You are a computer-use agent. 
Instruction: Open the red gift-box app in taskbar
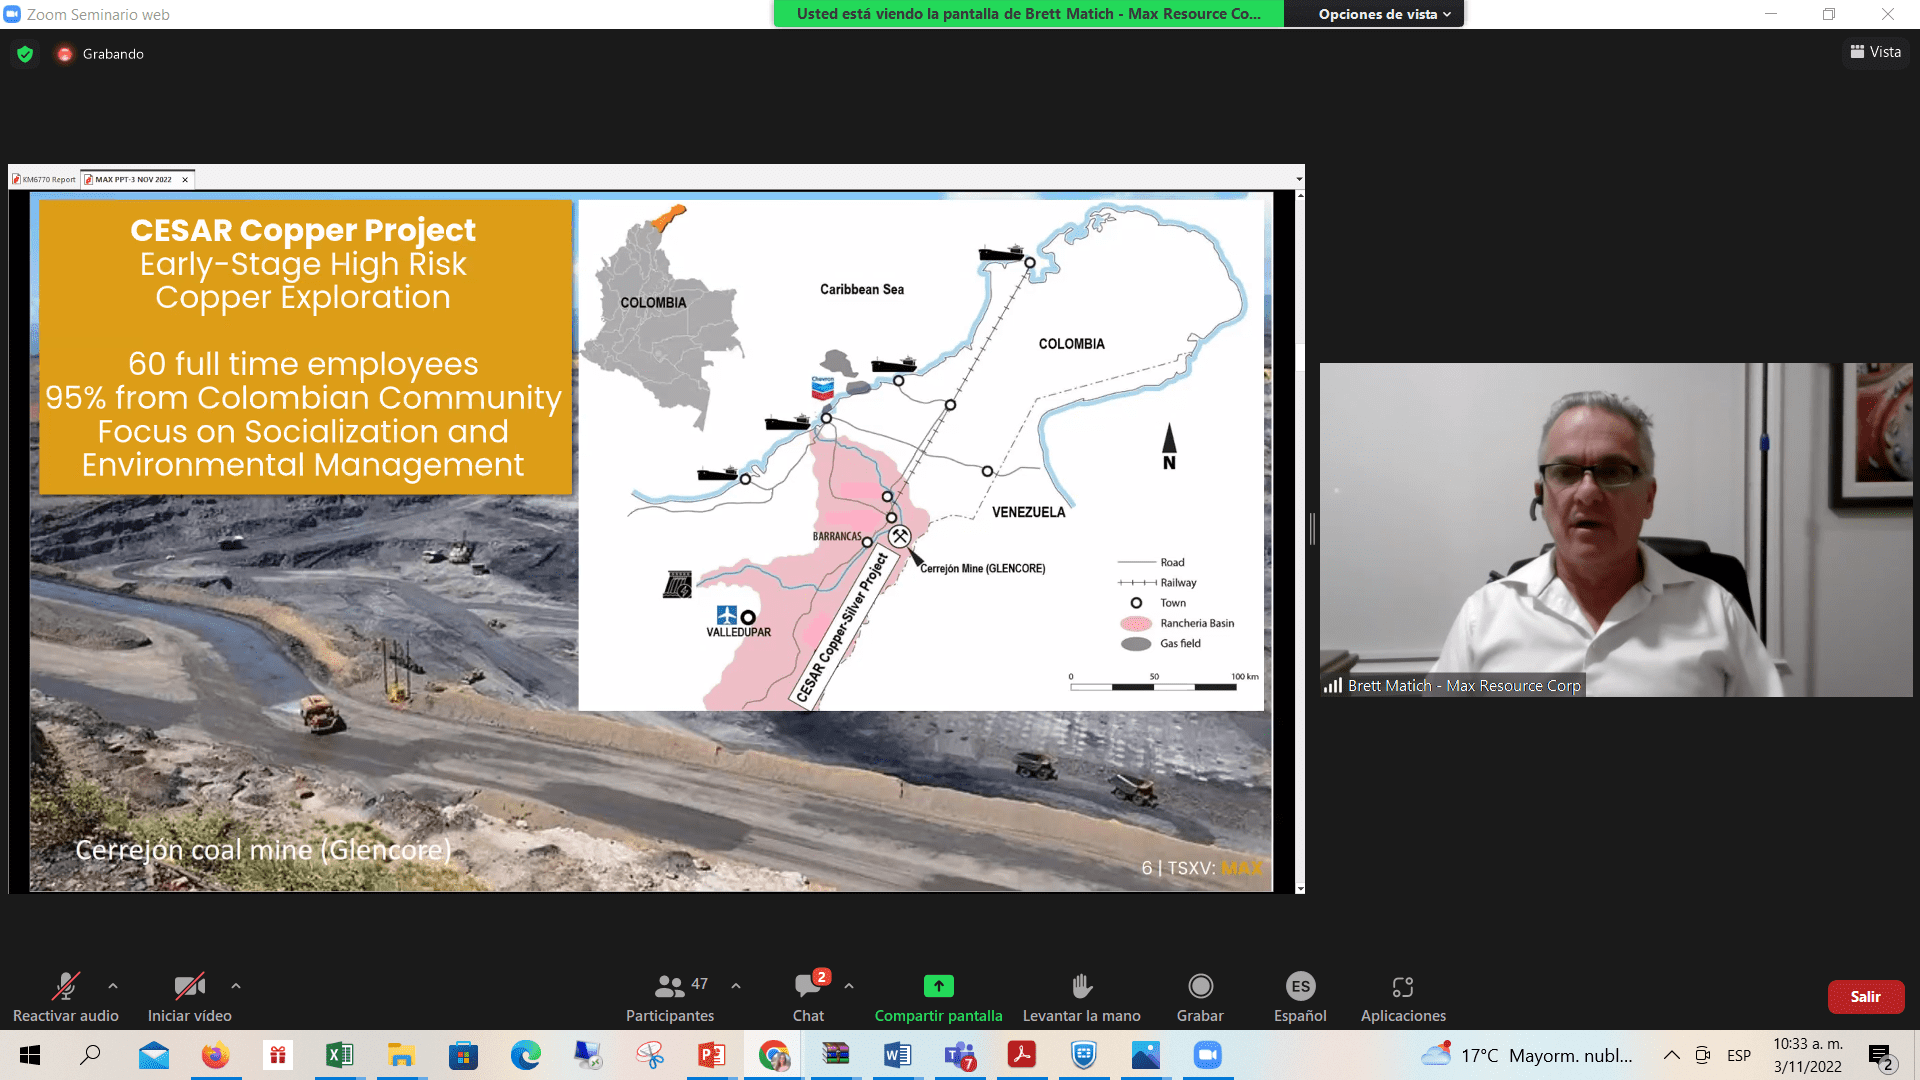(x=277, y=1055)
